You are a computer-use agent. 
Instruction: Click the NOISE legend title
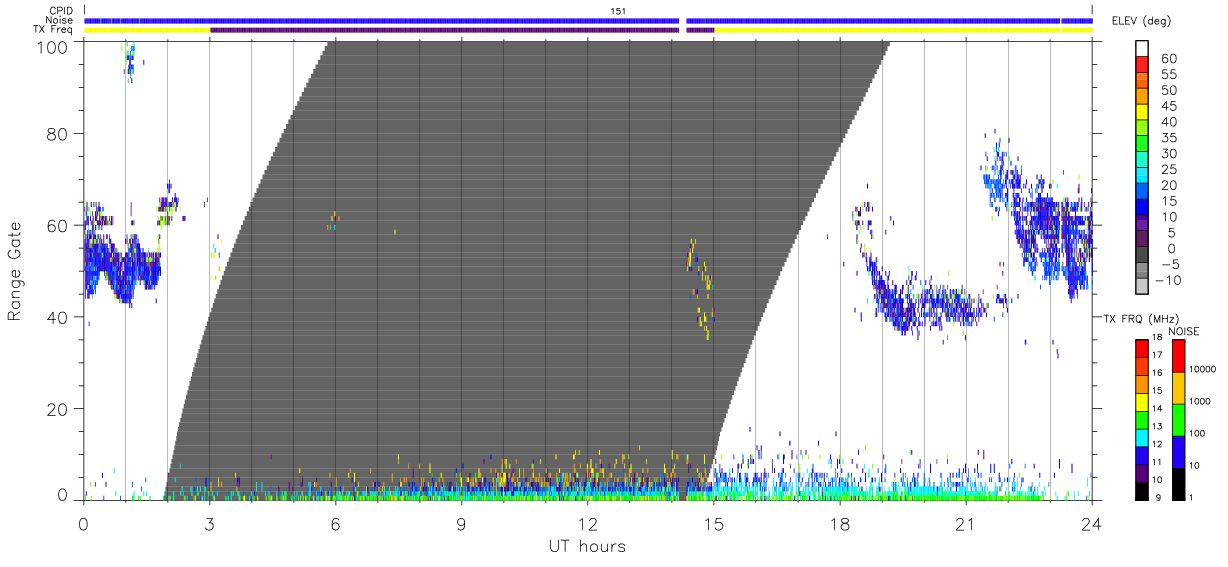click(1183, 331)
